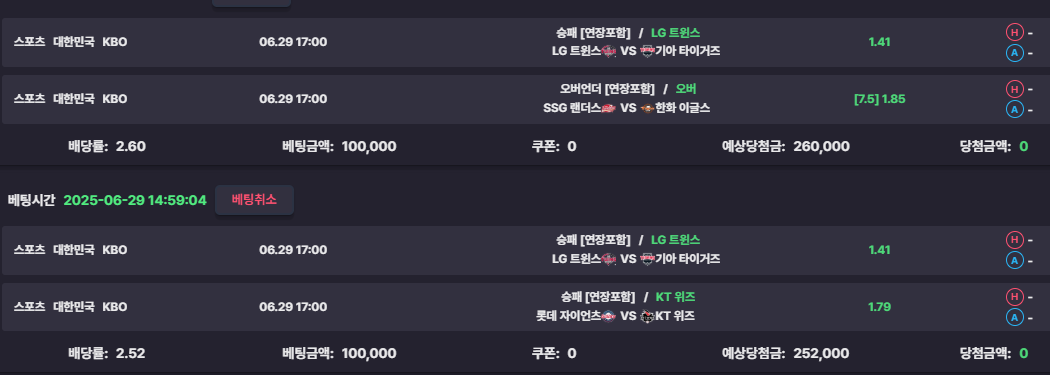The height and width of the screenshot is (375, 1050).
Task: Click the SSG 랜더스 team logo
Action: pyautogui.click(x=609, y=108)
